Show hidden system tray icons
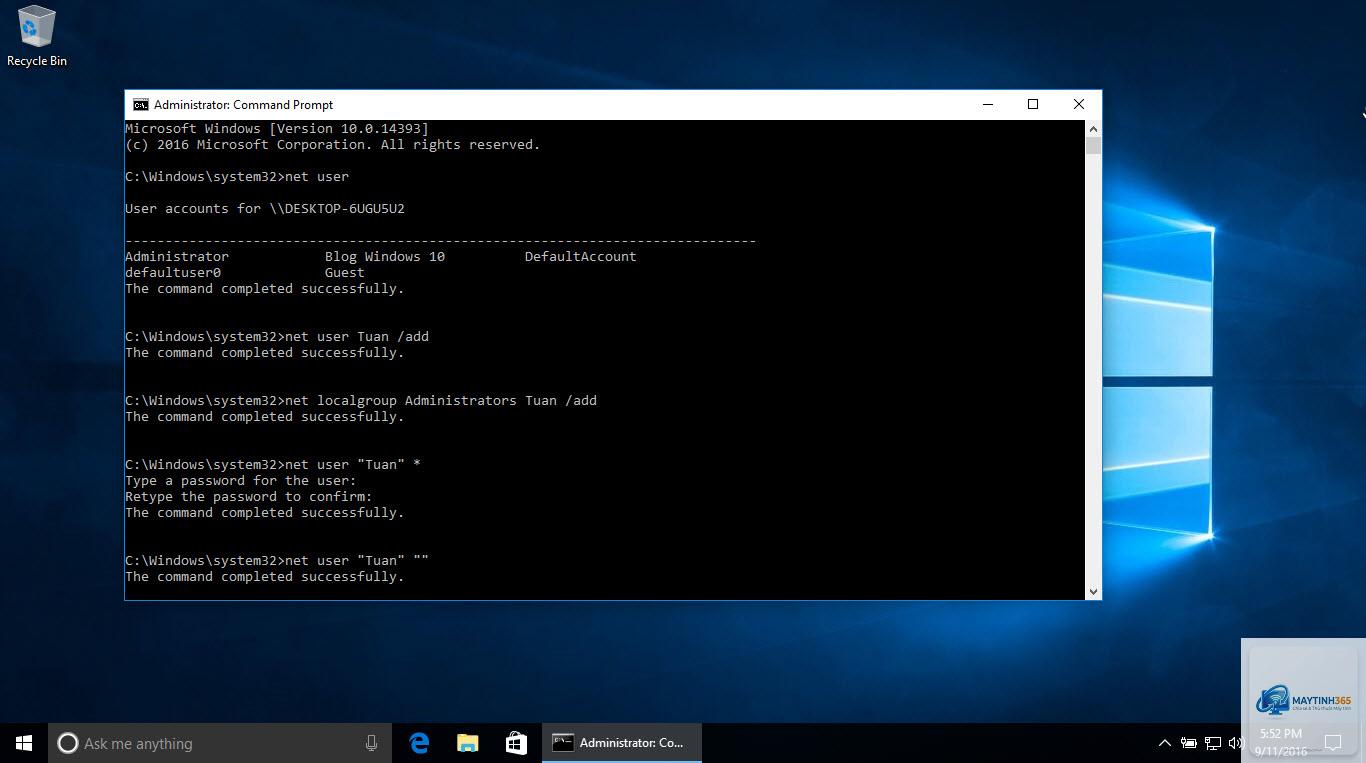 click(x=1164, y=743)
